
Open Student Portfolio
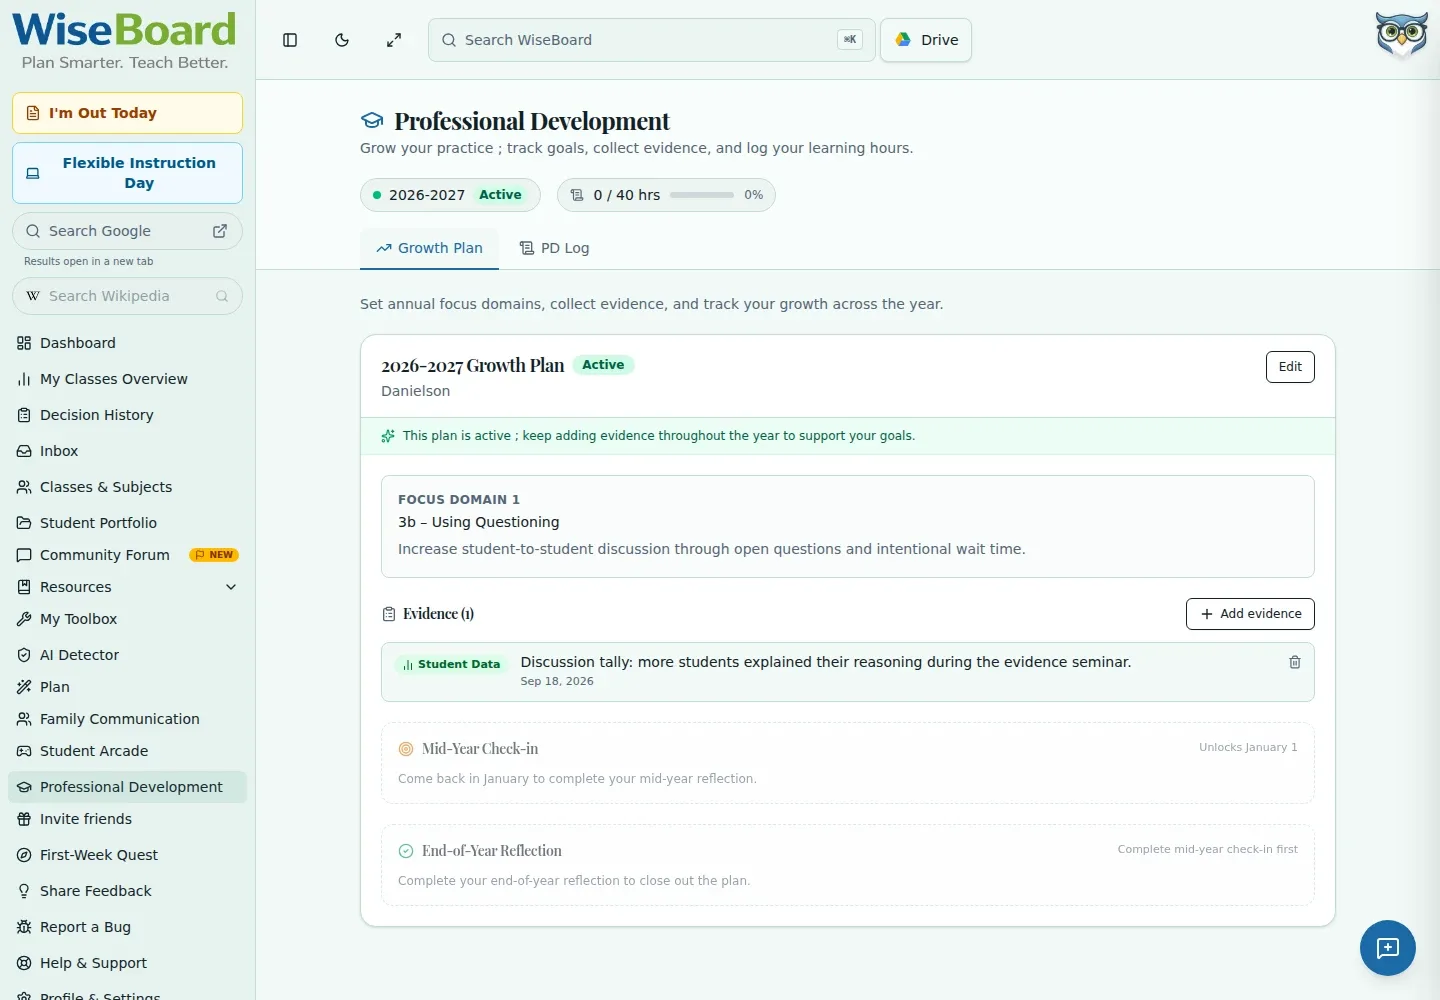[x=127, y=523]
